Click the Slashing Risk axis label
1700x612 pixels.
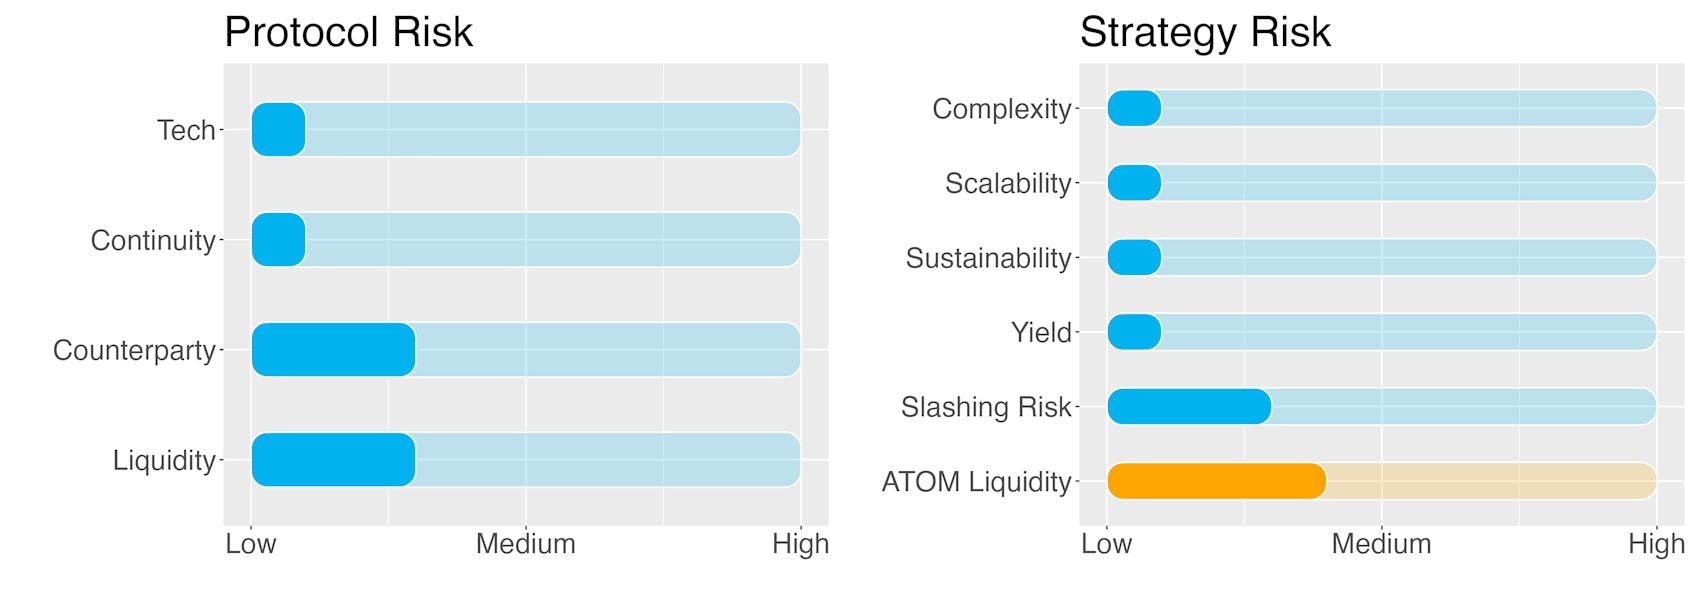986,407
